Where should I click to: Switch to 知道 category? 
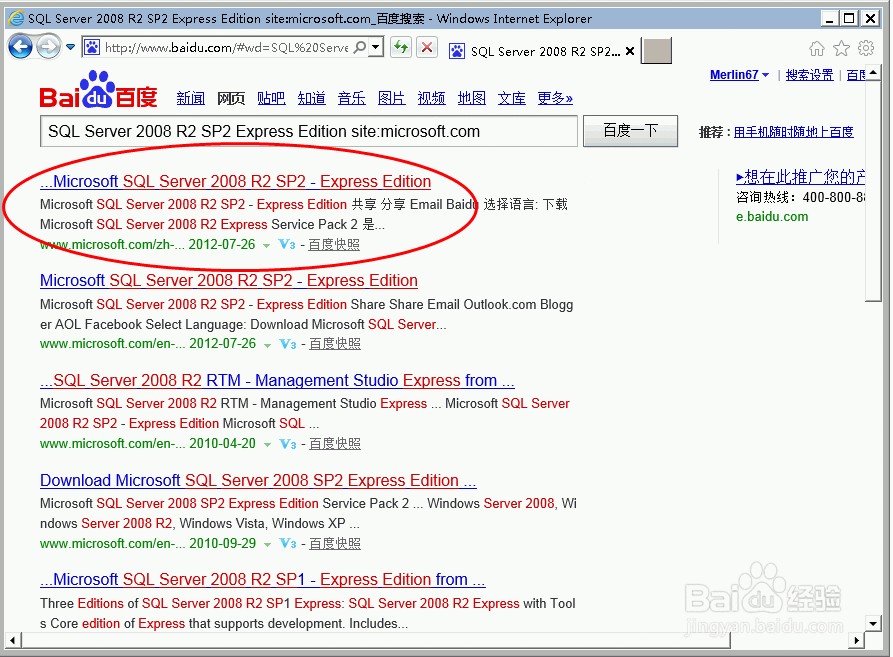312,98
